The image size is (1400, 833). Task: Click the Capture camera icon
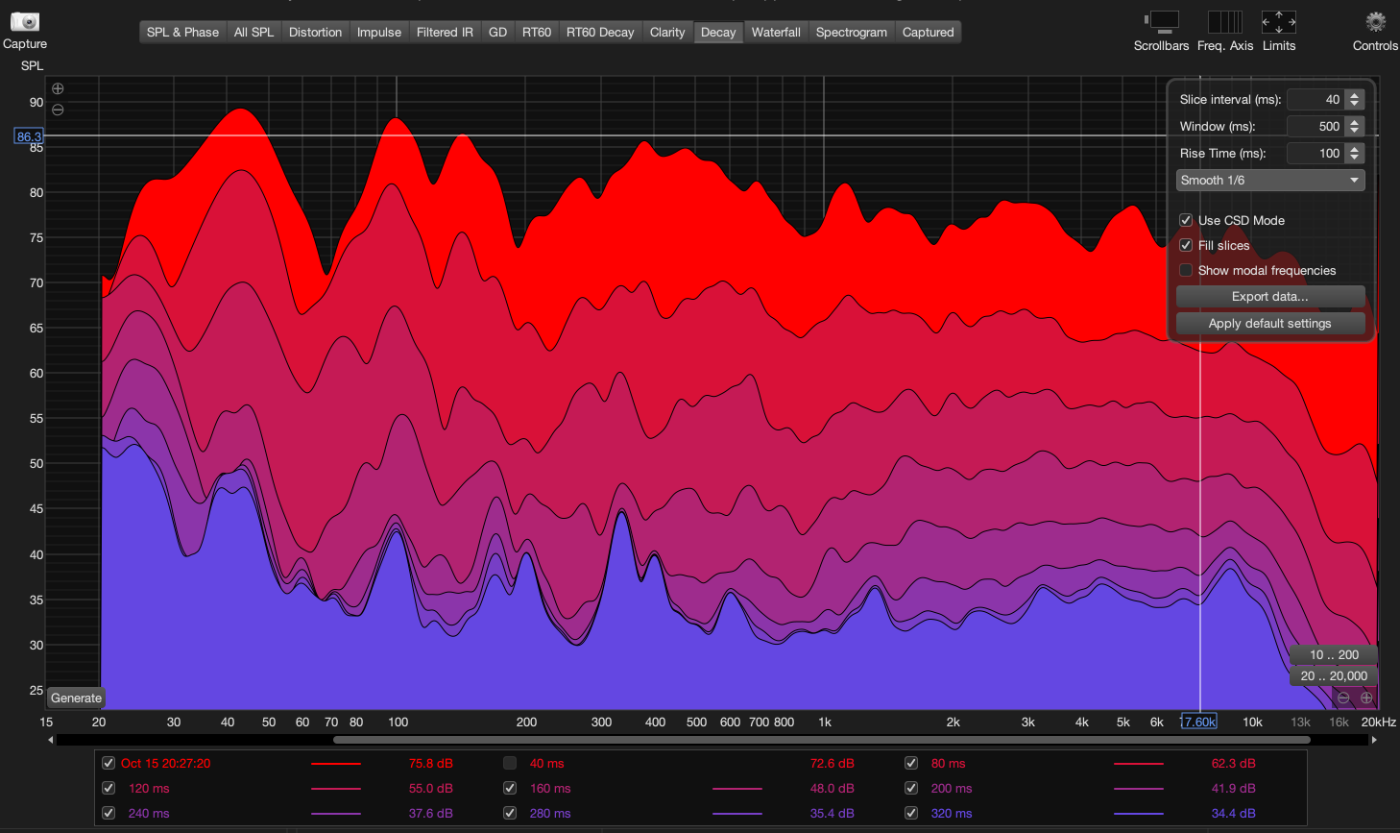25,22
